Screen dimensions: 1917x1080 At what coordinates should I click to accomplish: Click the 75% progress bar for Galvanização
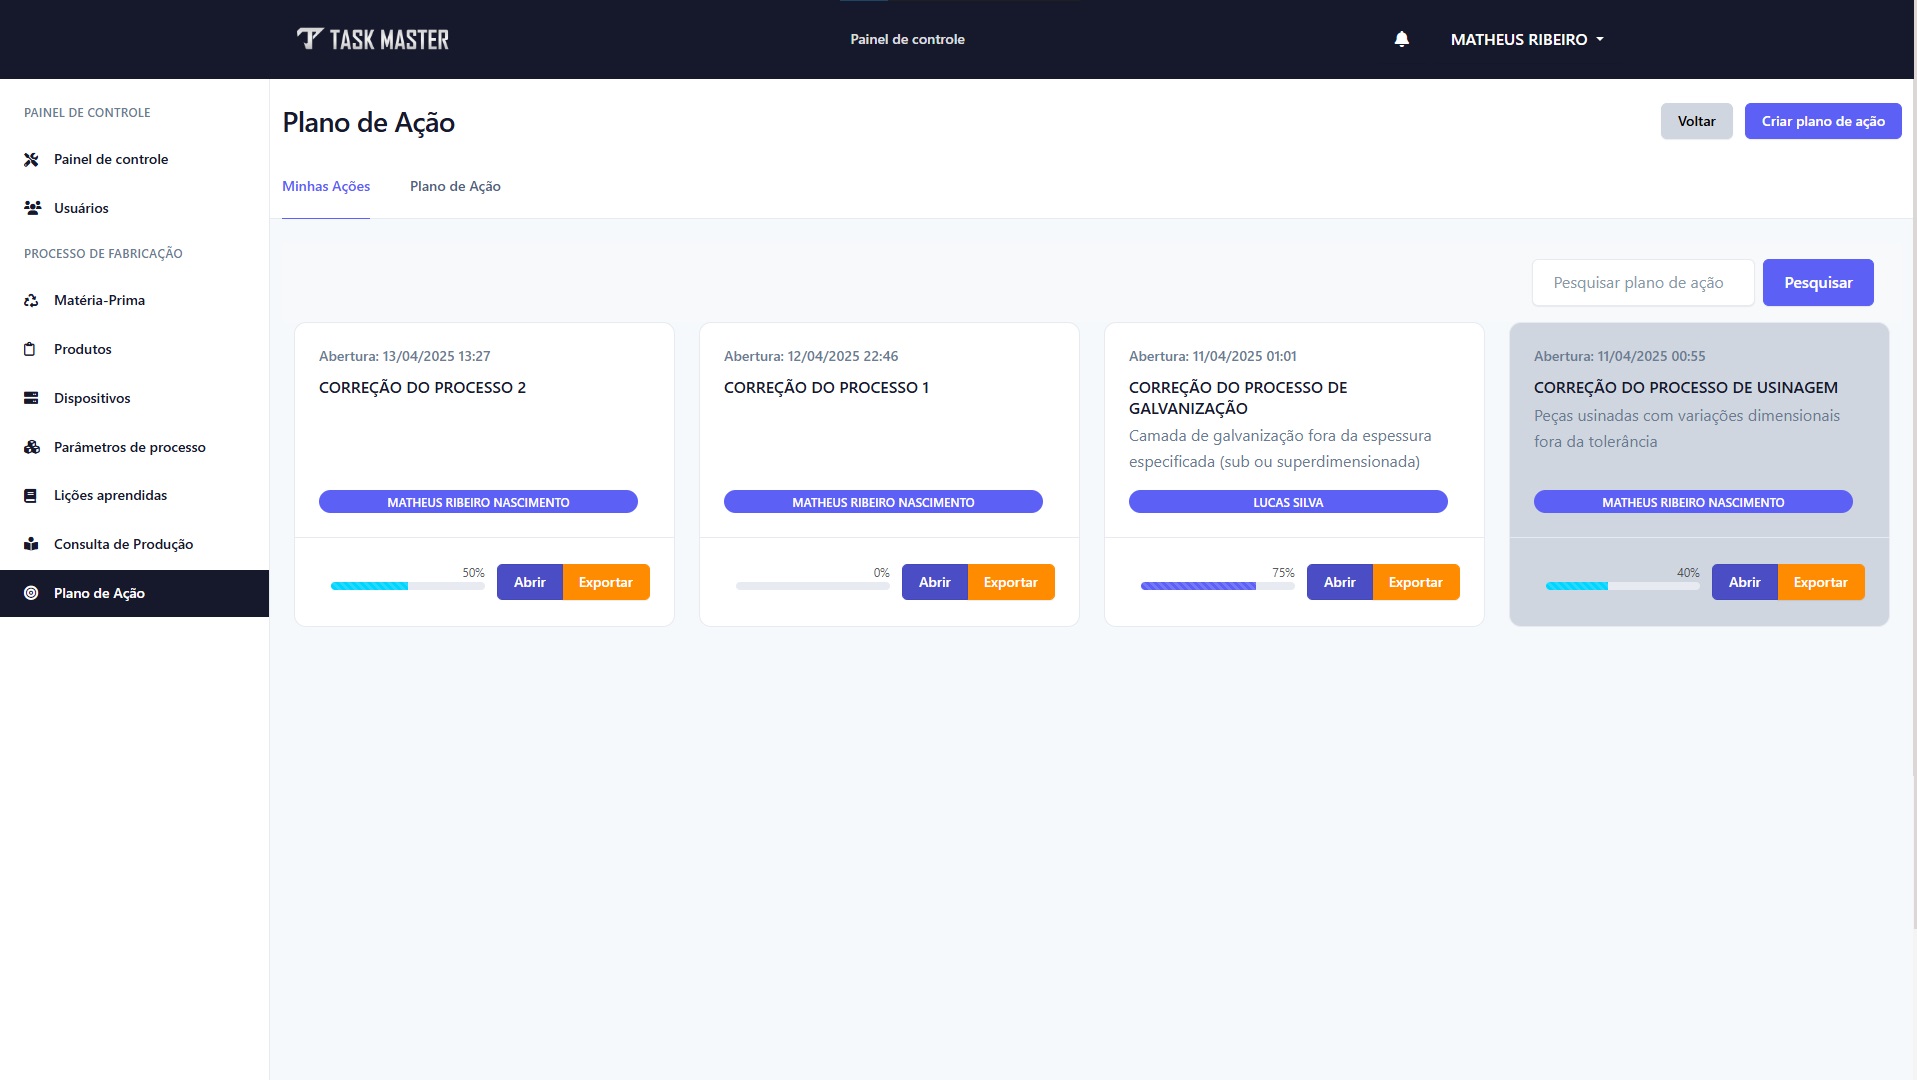pos(1217,586)
